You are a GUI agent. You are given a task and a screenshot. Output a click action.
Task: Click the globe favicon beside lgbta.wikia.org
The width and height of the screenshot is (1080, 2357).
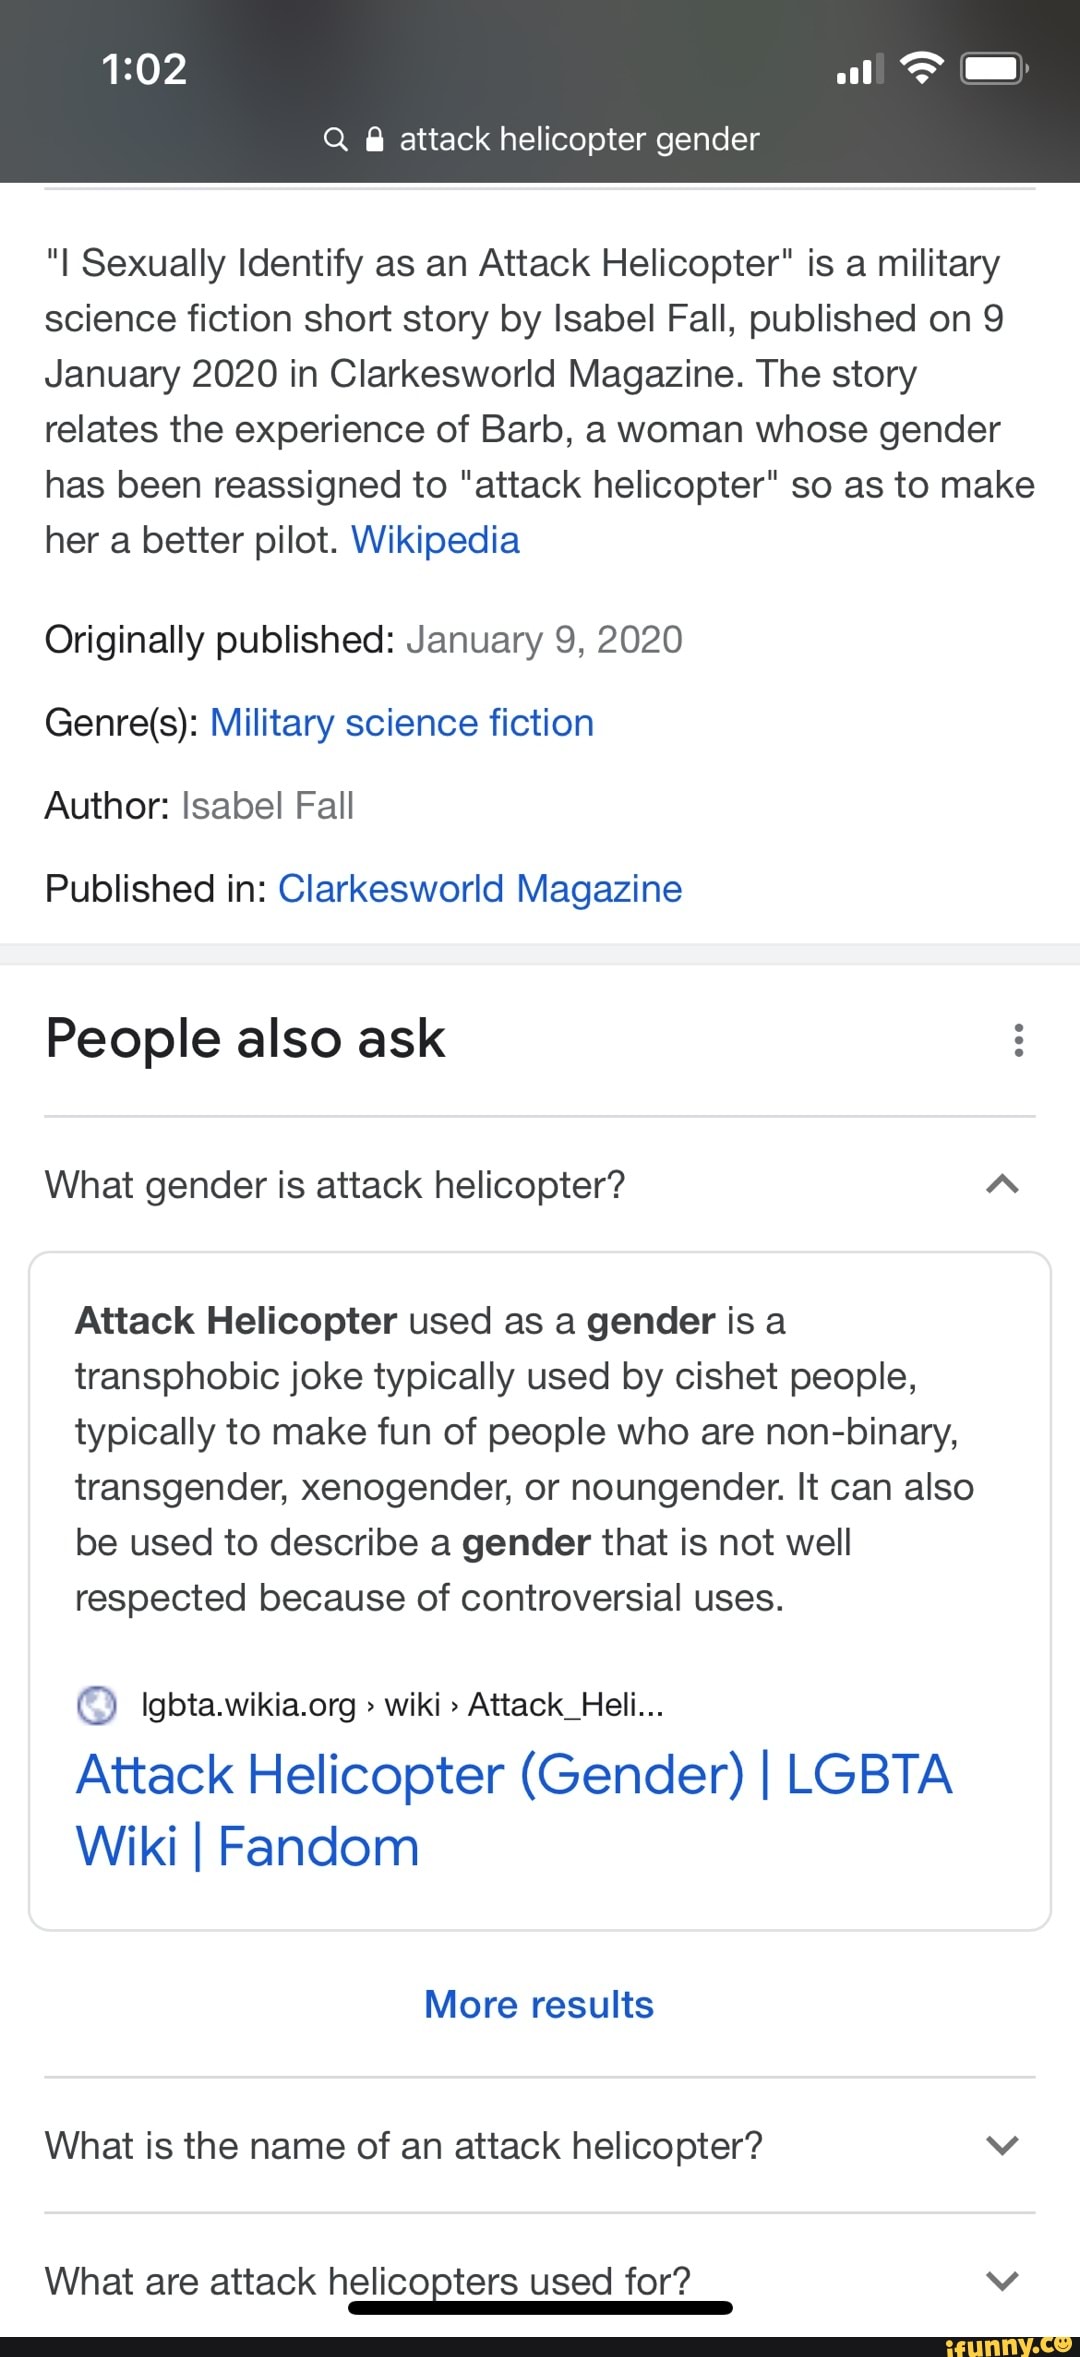click(x=97, y=1705)
